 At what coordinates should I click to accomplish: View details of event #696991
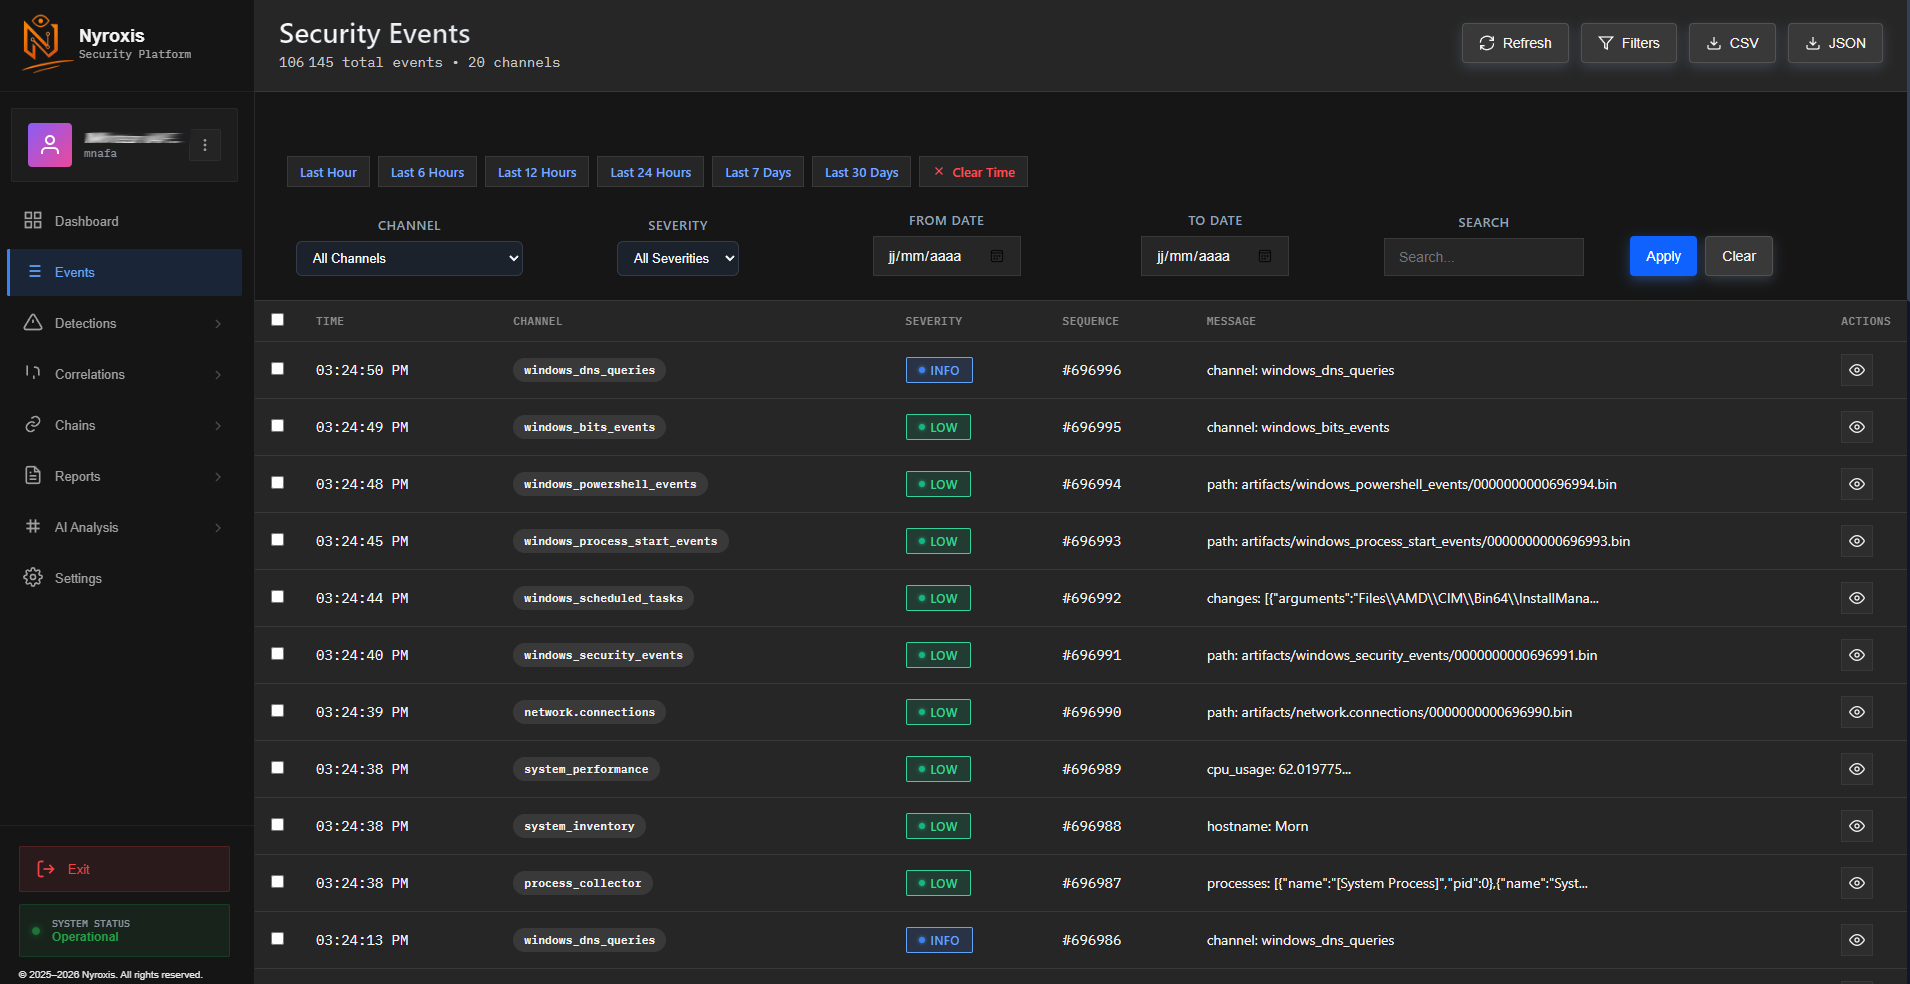click(x=1857, y=655)
